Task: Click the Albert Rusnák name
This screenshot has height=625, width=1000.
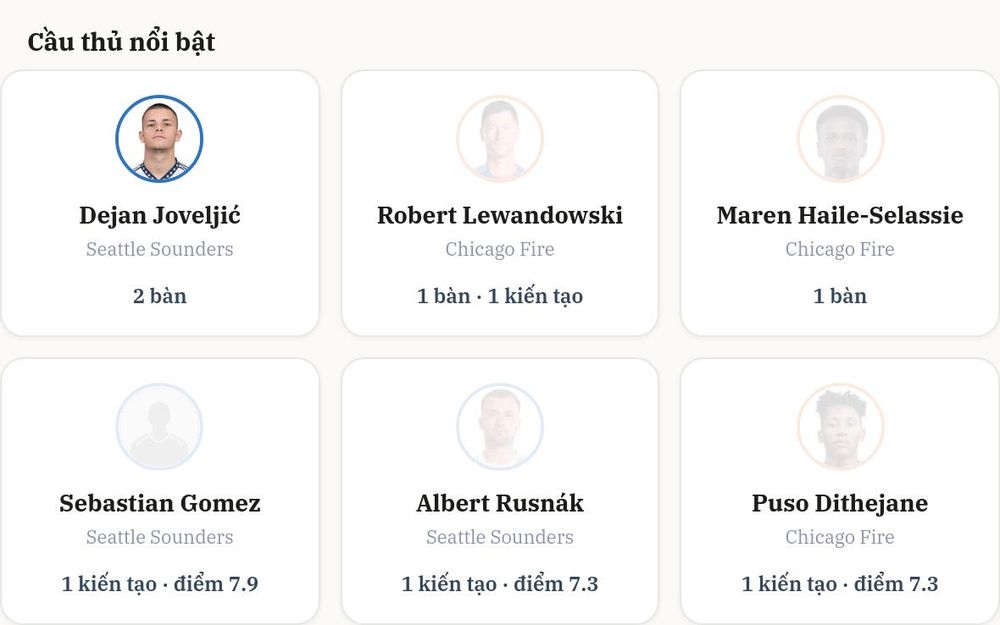Action: (500, 503)
